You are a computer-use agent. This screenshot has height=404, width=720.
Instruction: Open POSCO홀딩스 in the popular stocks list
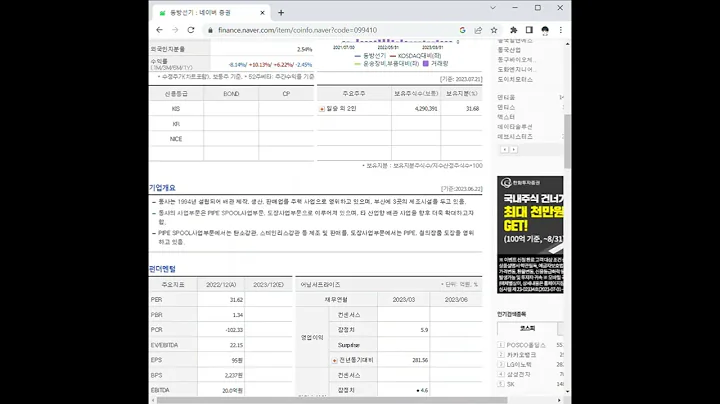point(526,345)
